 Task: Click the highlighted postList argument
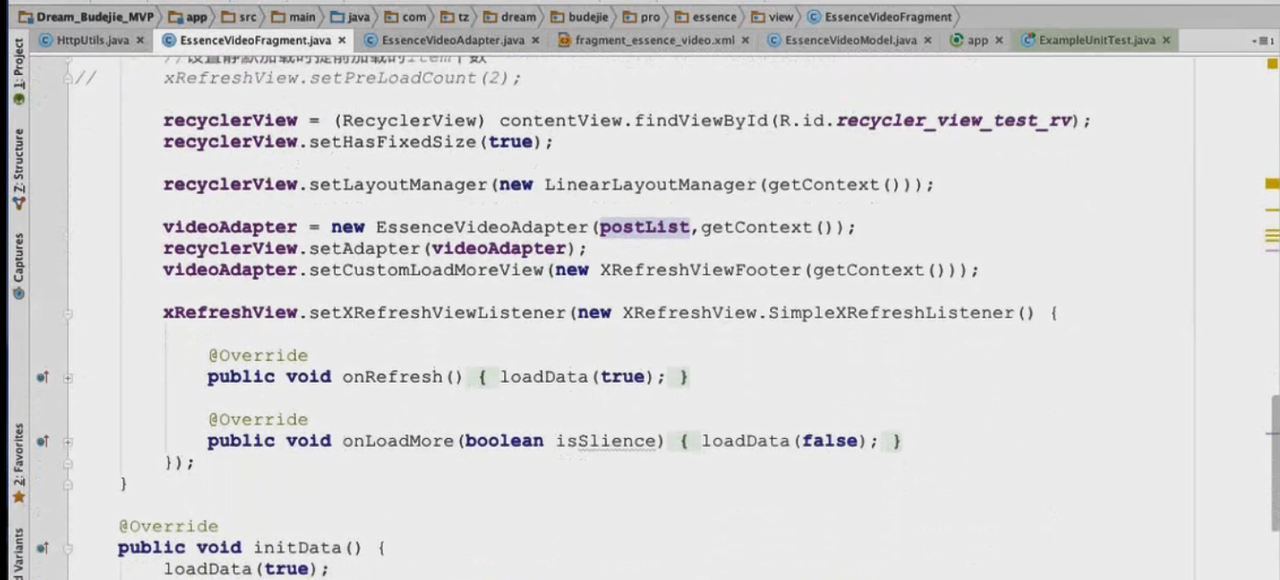(644, 227)
